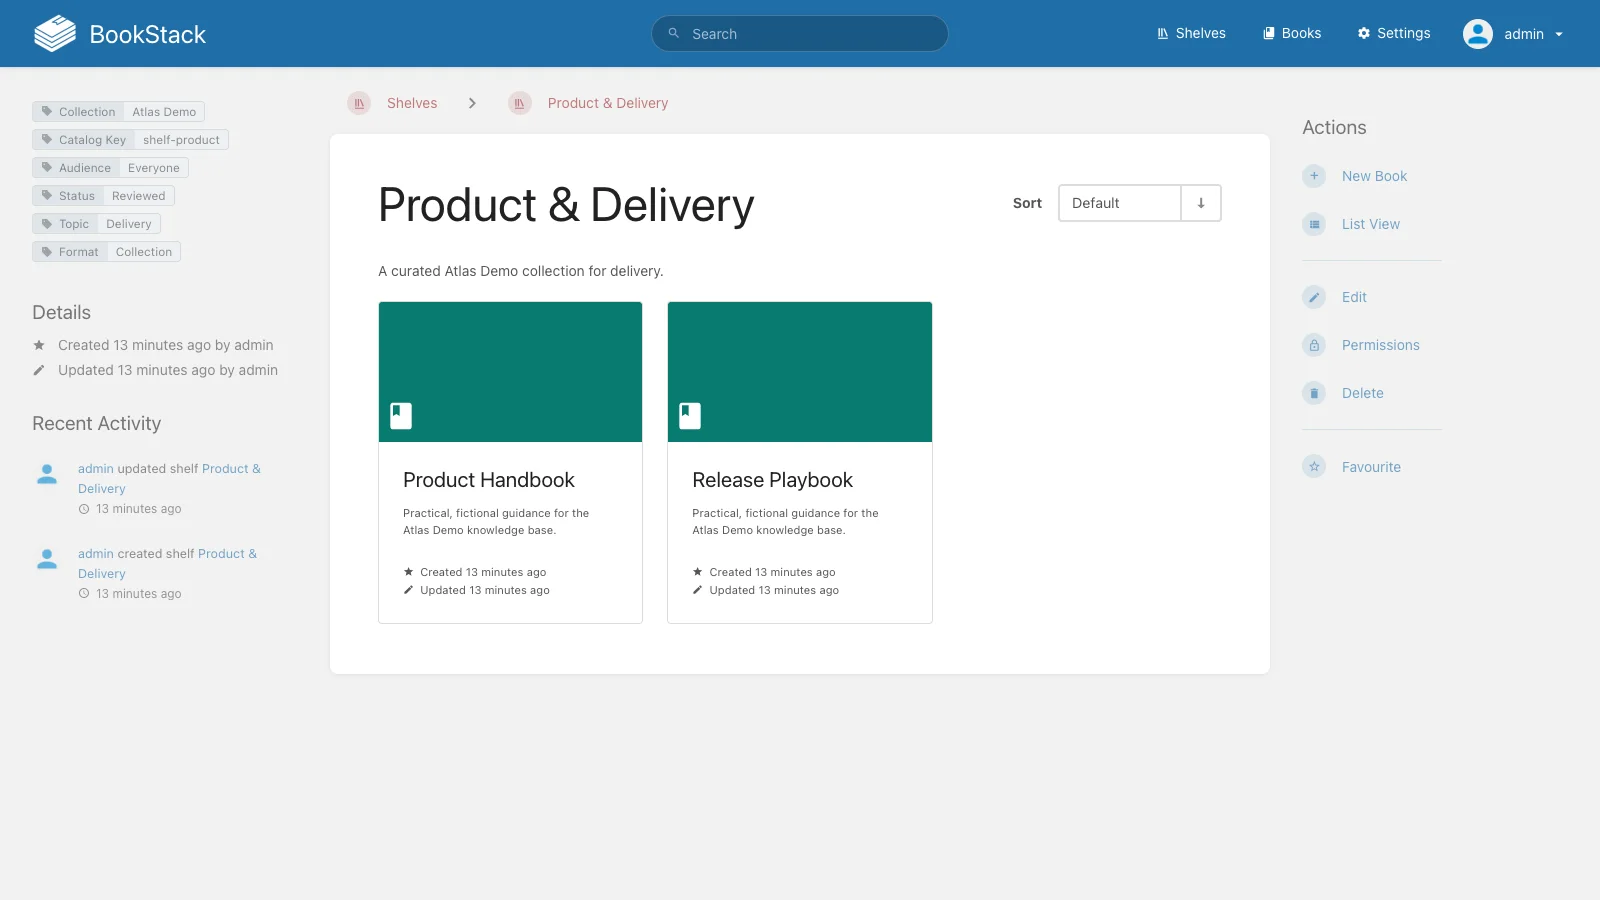Click the 'Atlas Demo' tag value
This screenshot has width=1600, height=900.
pos(164,112)
